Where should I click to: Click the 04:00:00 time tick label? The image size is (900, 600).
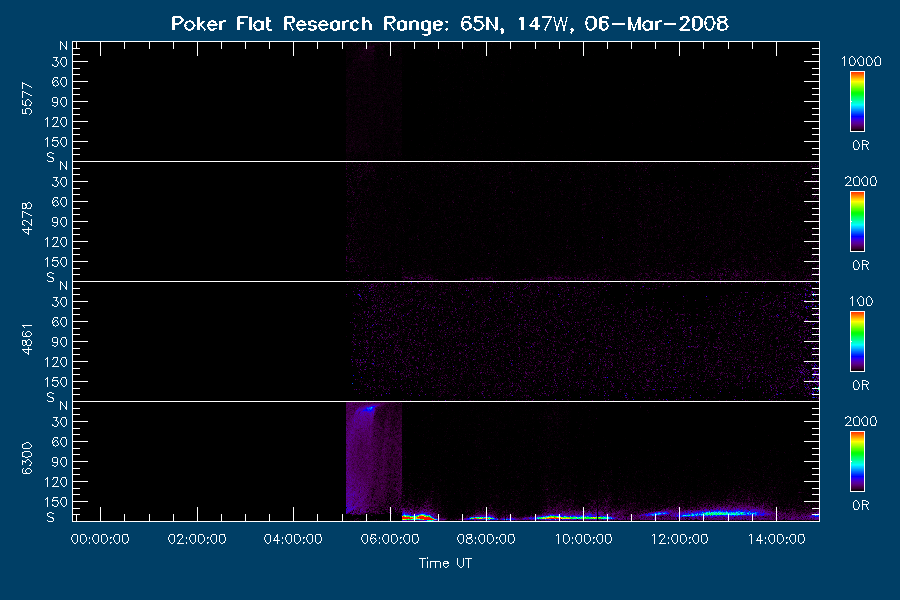(x=293, y=539)
